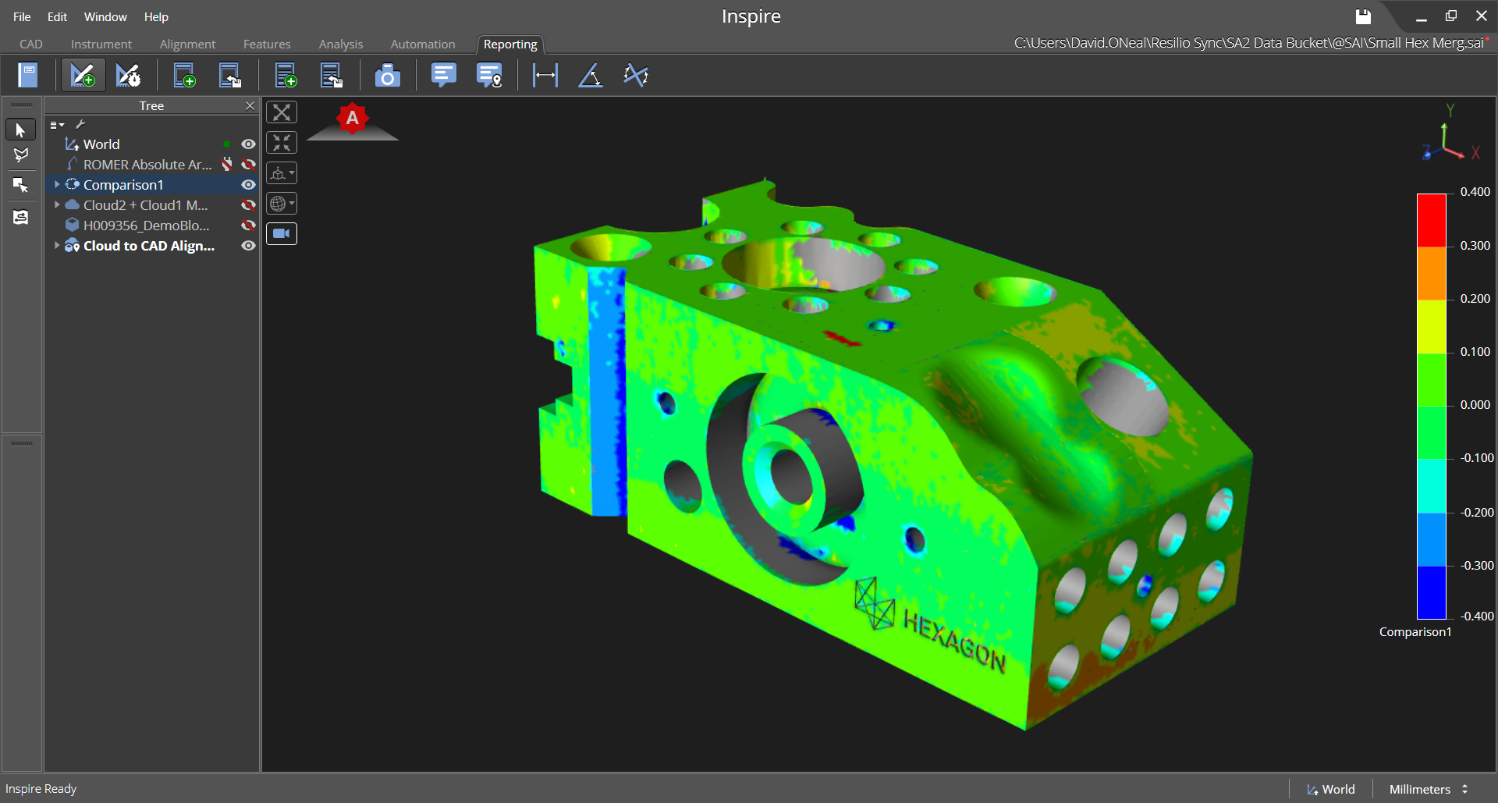Click the video camera view button

pos(281,233)
